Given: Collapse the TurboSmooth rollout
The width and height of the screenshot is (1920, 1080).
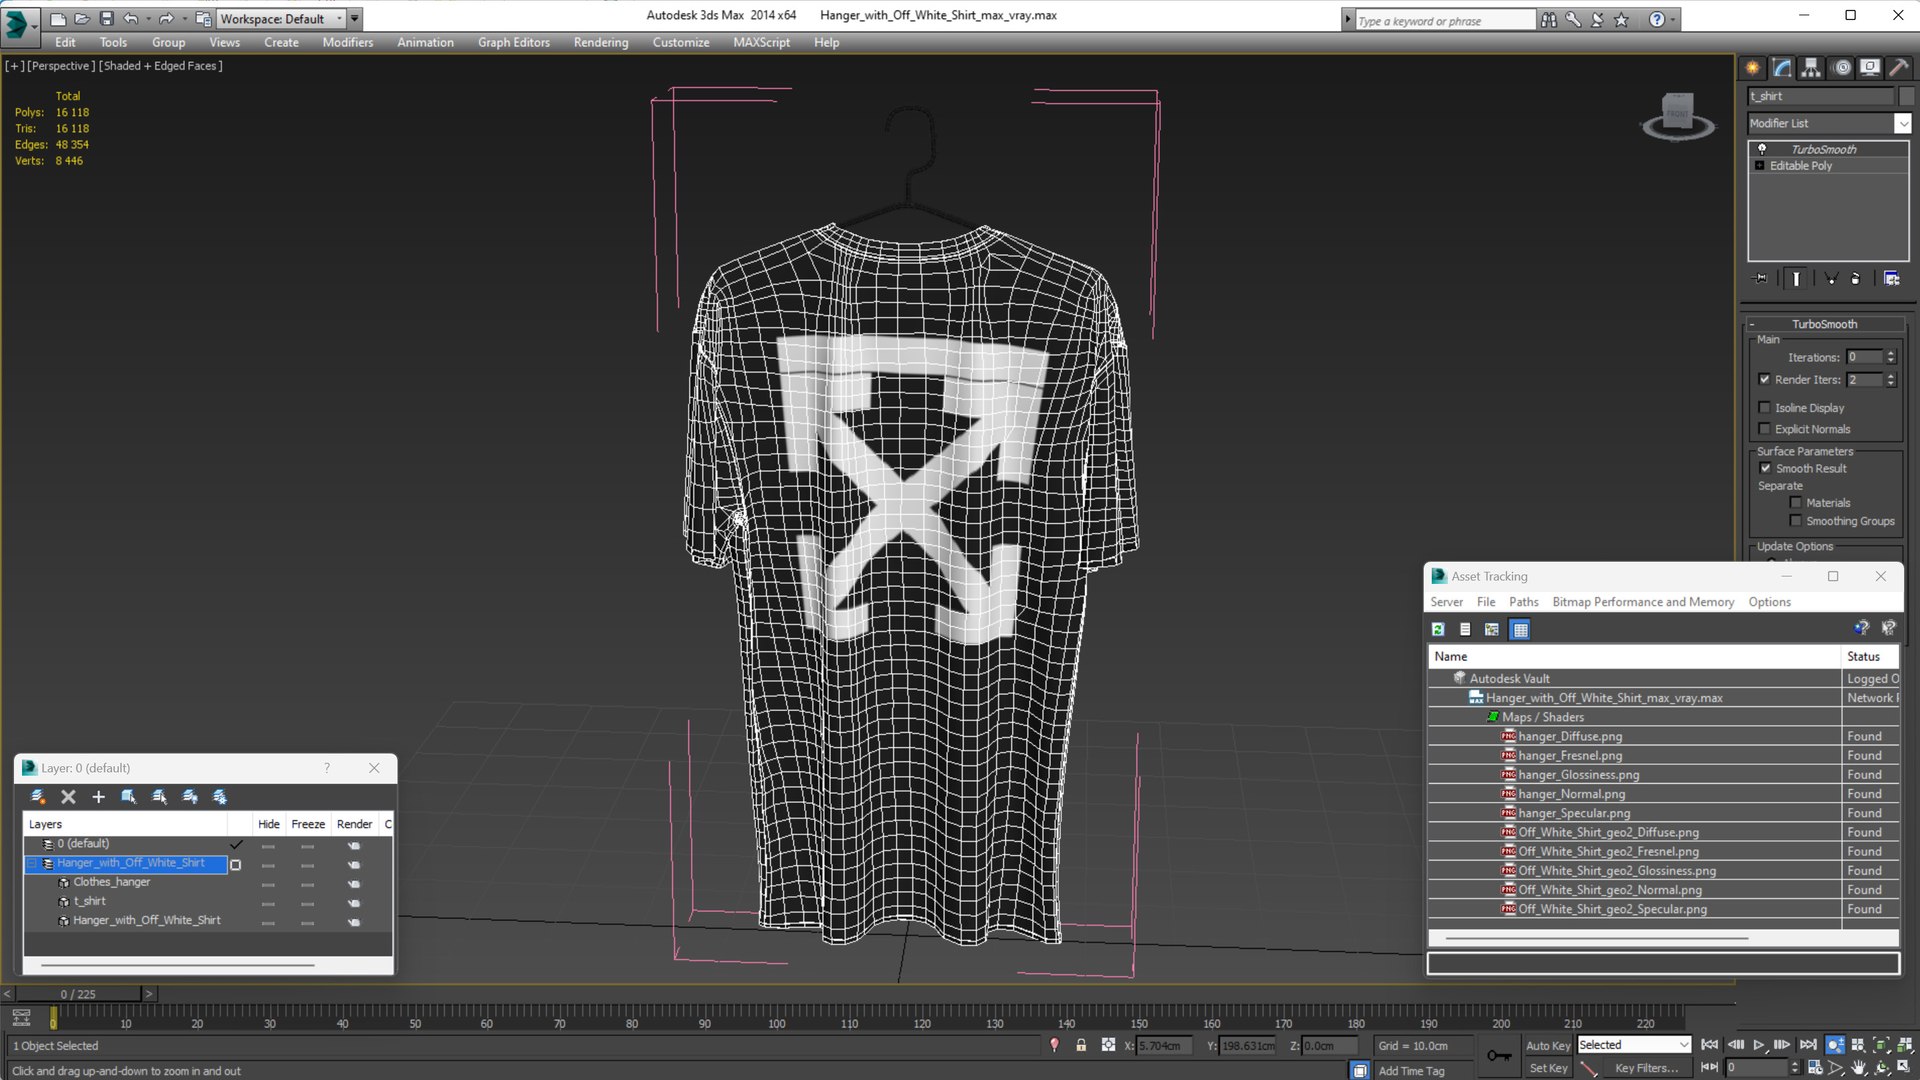Looking at the screenshot, I should click(x=1824, y=324).
